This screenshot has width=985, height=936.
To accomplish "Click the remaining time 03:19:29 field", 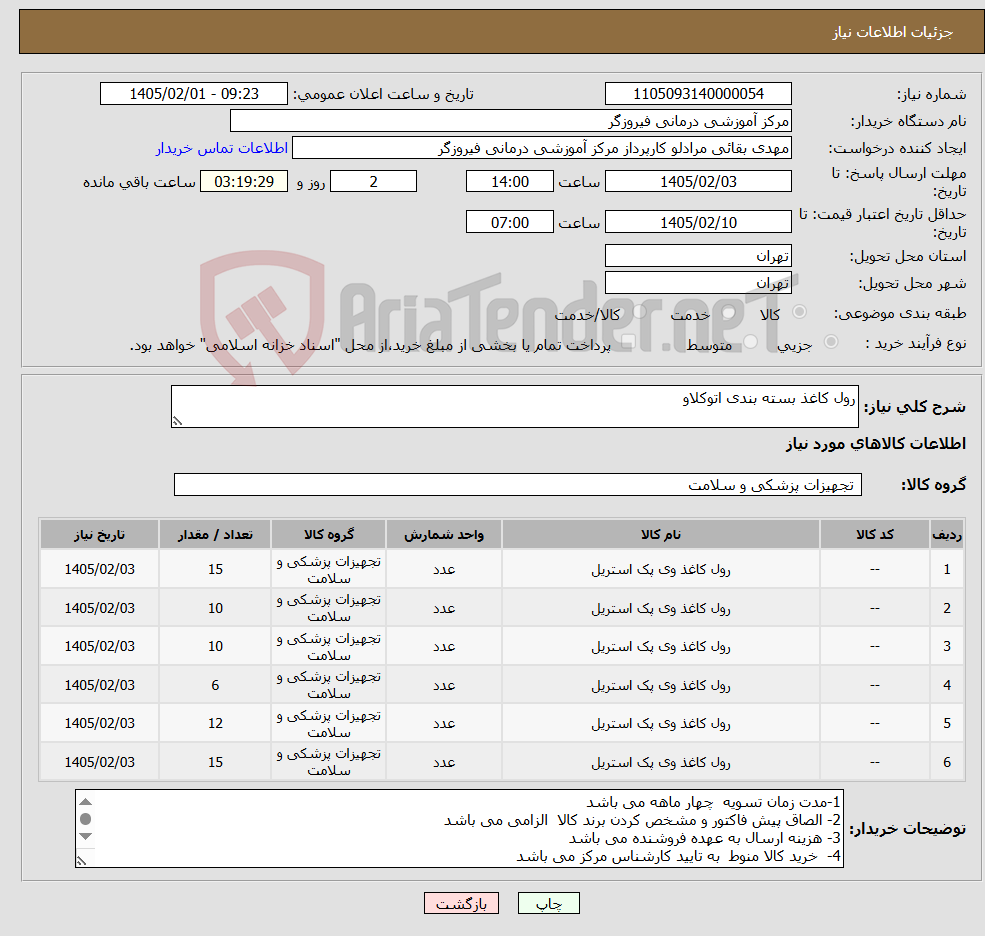I will (x=244, y=182).
